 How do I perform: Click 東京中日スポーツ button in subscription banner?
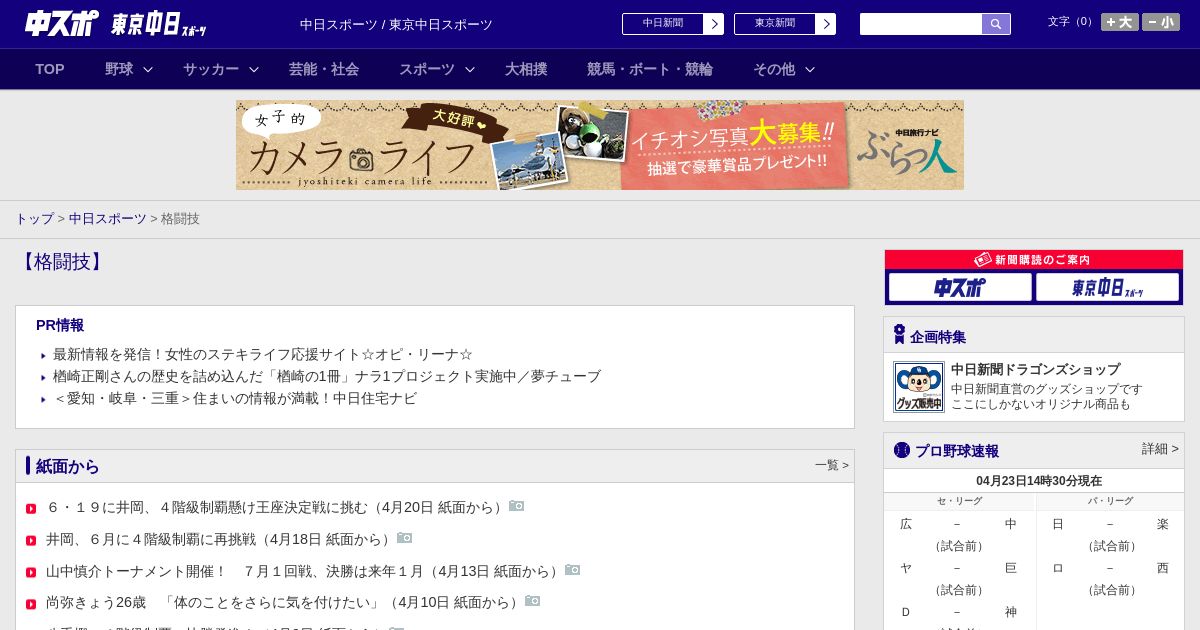coord(1107,287)
